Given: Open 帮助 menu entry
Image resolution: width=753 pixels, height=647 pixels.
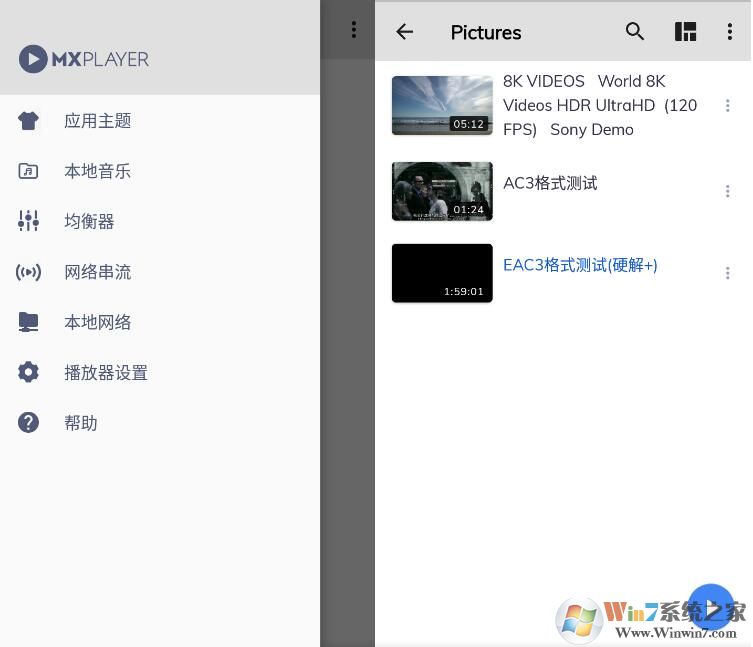Looking at the screenshot, I should (x=81, y=423).
